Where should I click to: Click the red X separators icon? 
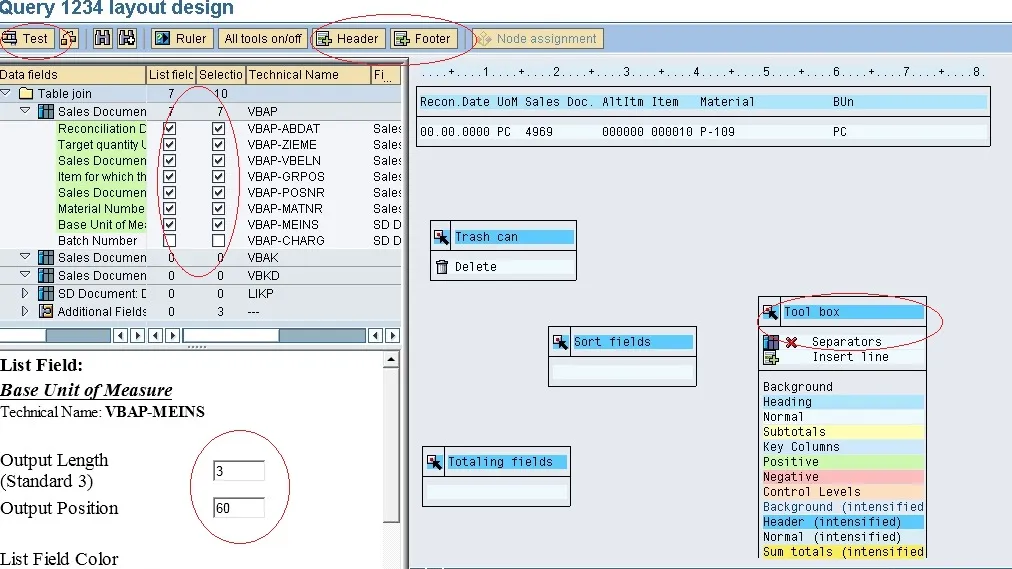tap(791, 342)
